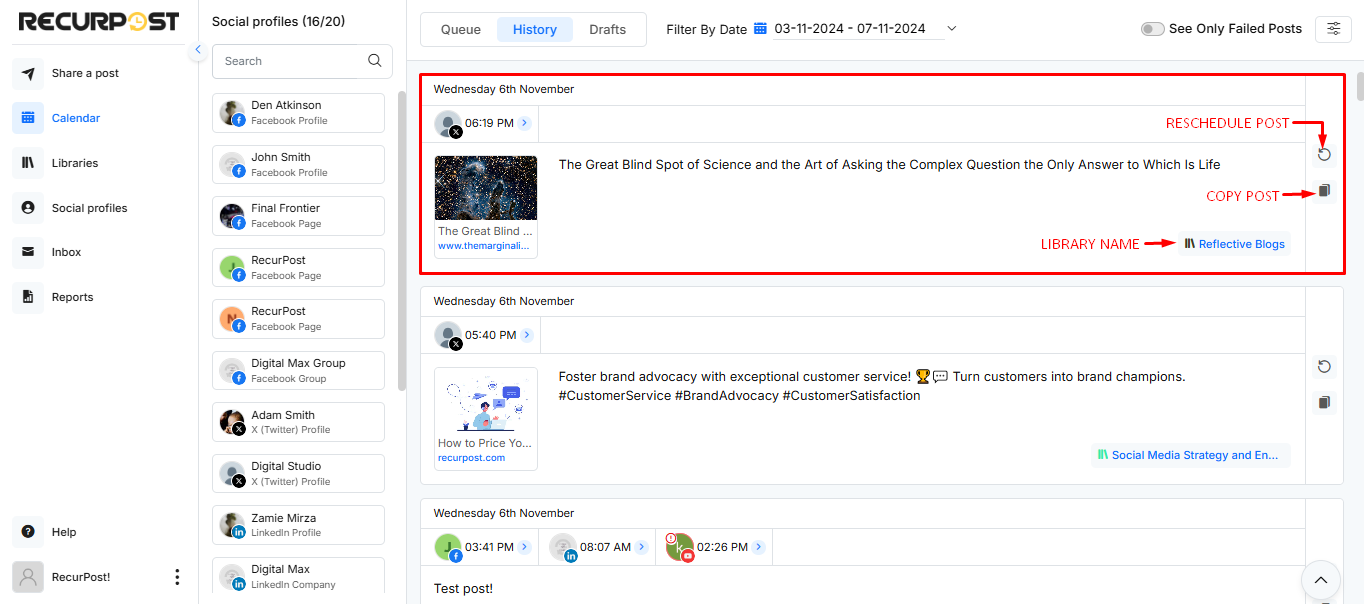Open the filter settings sliders icon
Image resolution: width=1364 pixels, height=604 pixels.
point(1333,29)
